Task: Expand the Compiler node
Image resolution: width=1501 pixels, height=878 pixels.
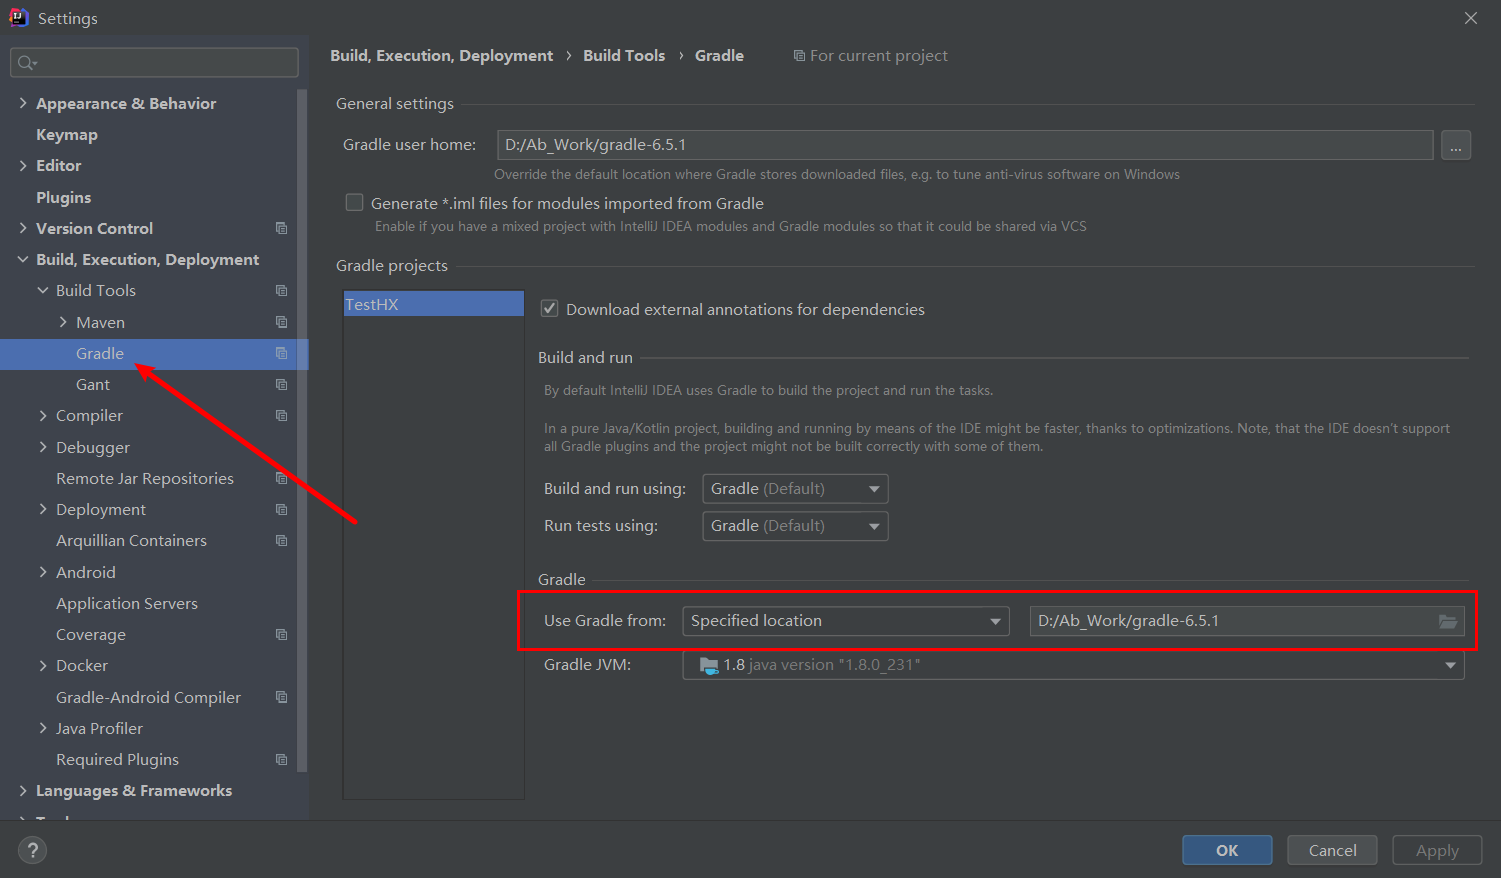Action: pos(43,415)
